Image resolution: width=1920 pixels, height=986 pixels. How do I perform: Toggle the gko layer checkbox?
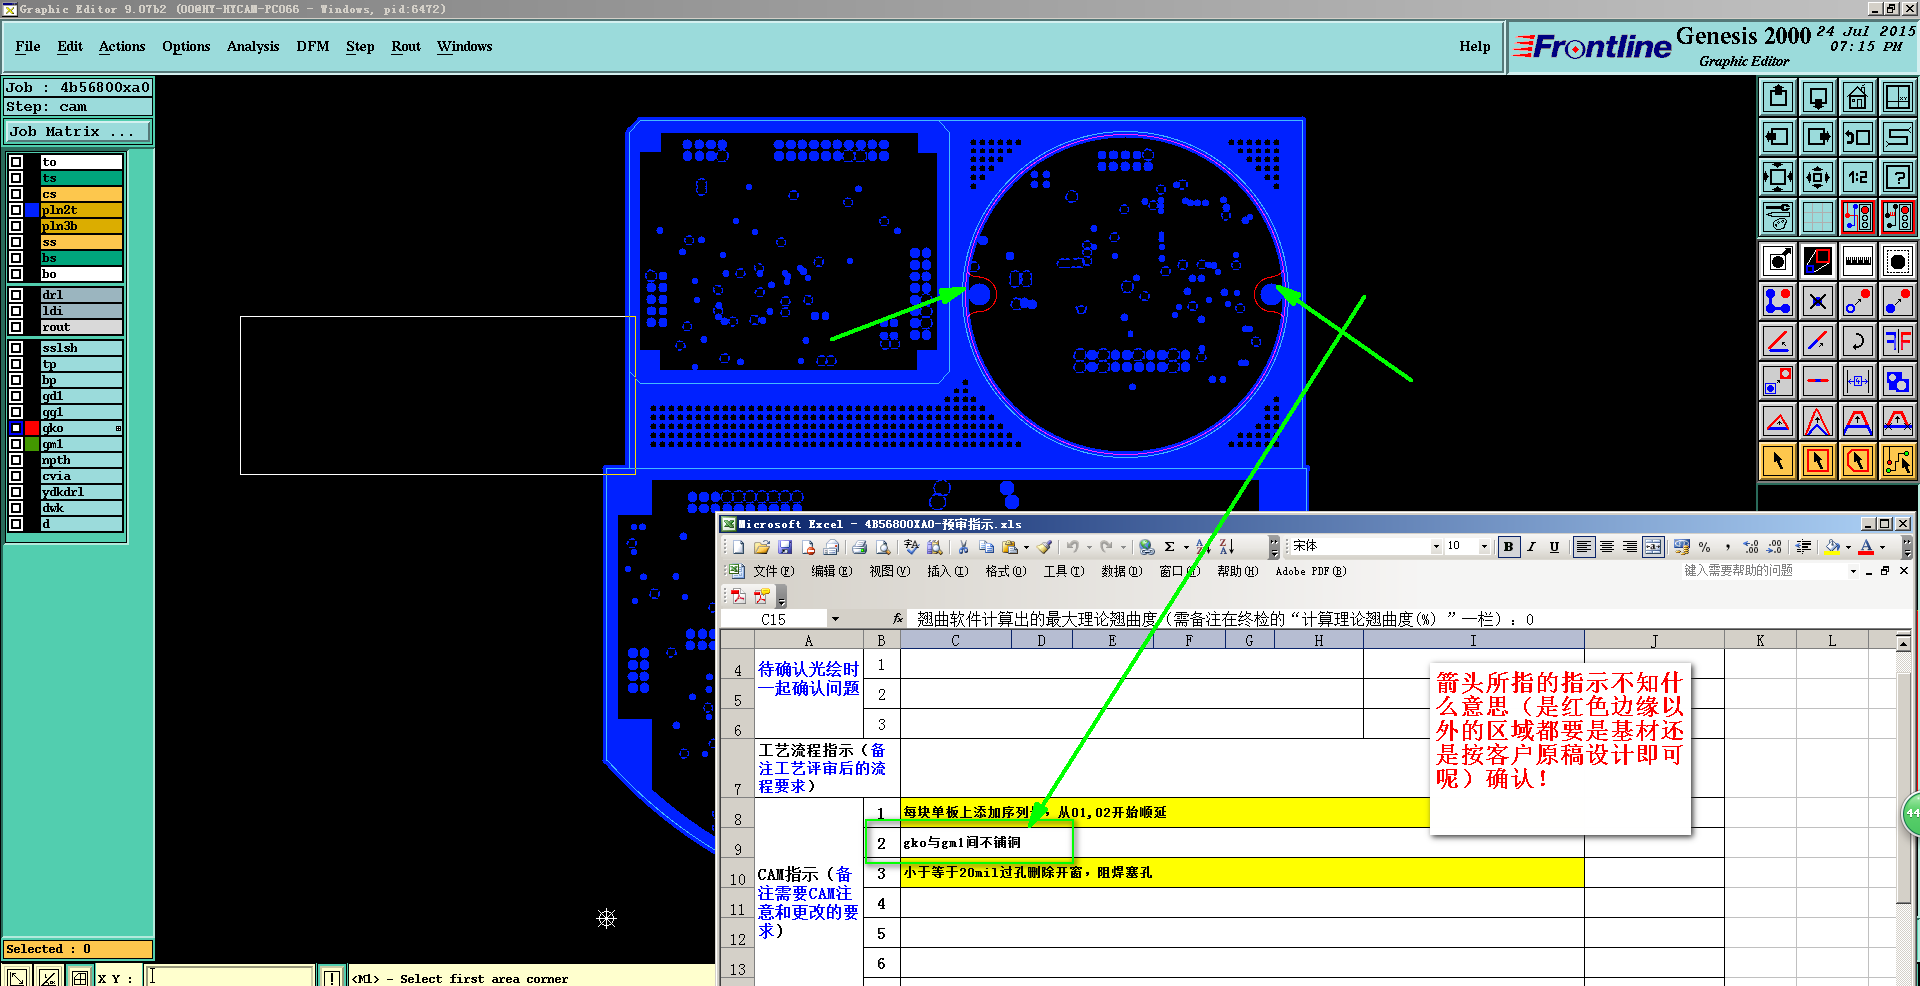(16, 428)
